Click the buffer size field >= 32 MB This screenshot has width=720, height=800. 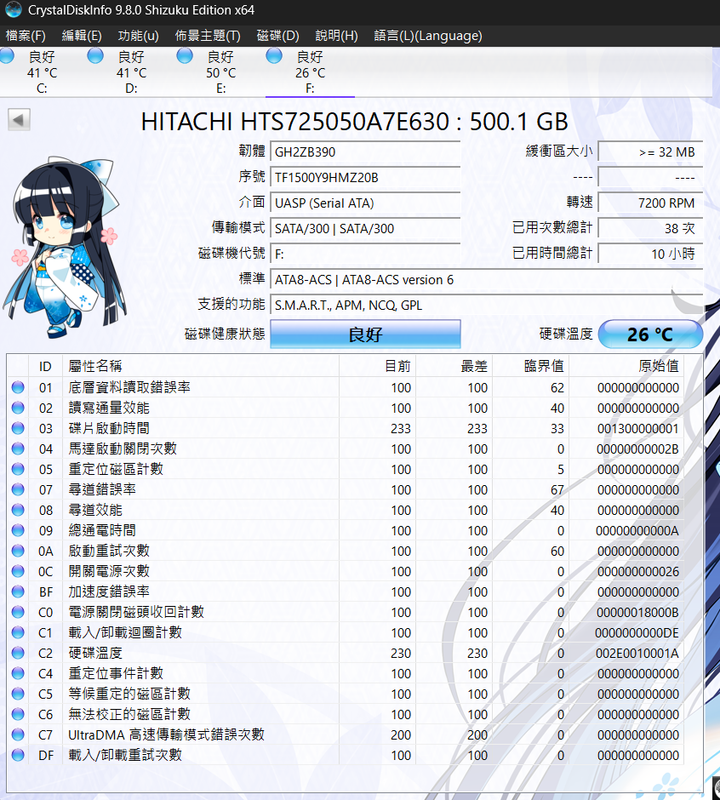point(650,152)
